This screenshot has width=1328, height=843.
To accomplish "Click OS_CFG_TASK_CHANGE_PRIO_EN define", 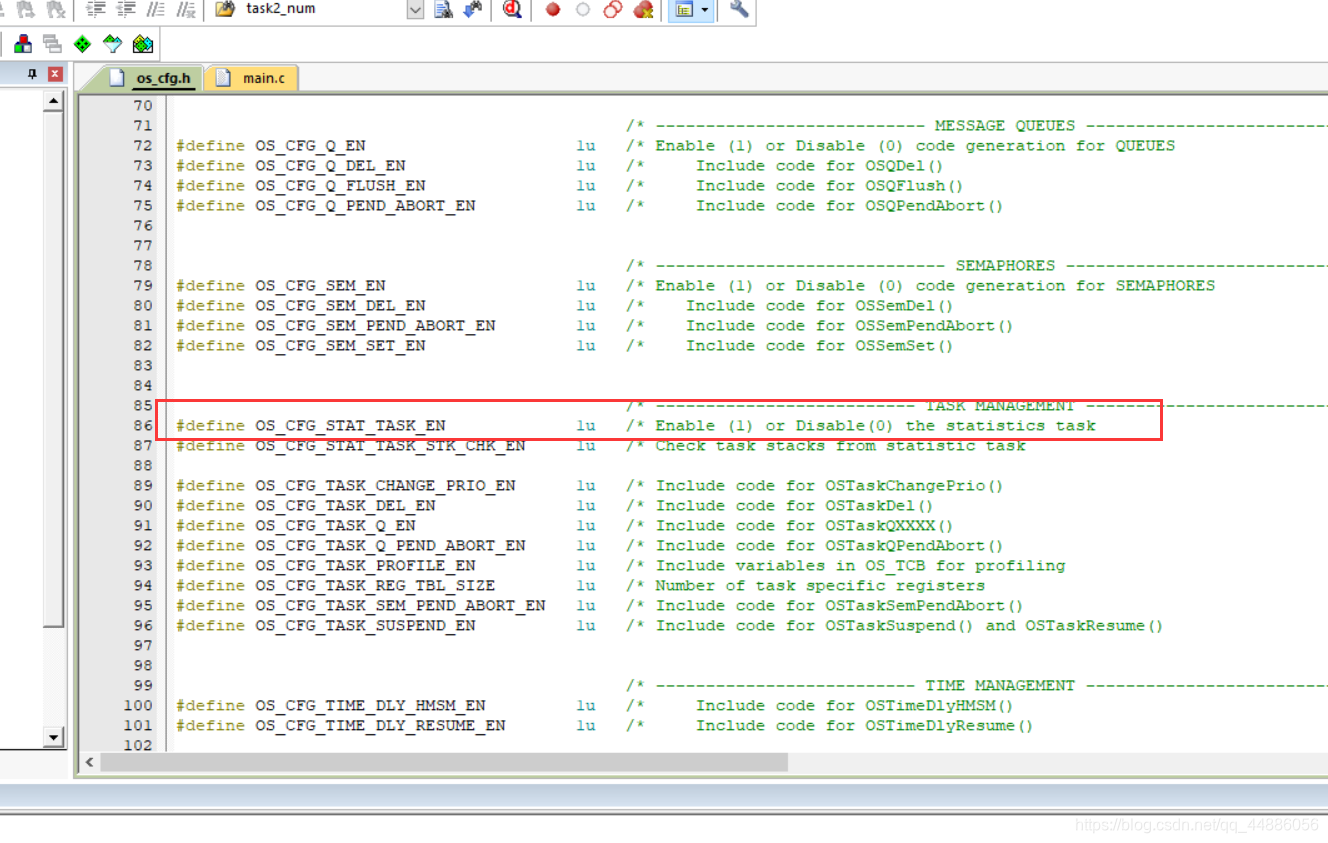I will (385, 486).
